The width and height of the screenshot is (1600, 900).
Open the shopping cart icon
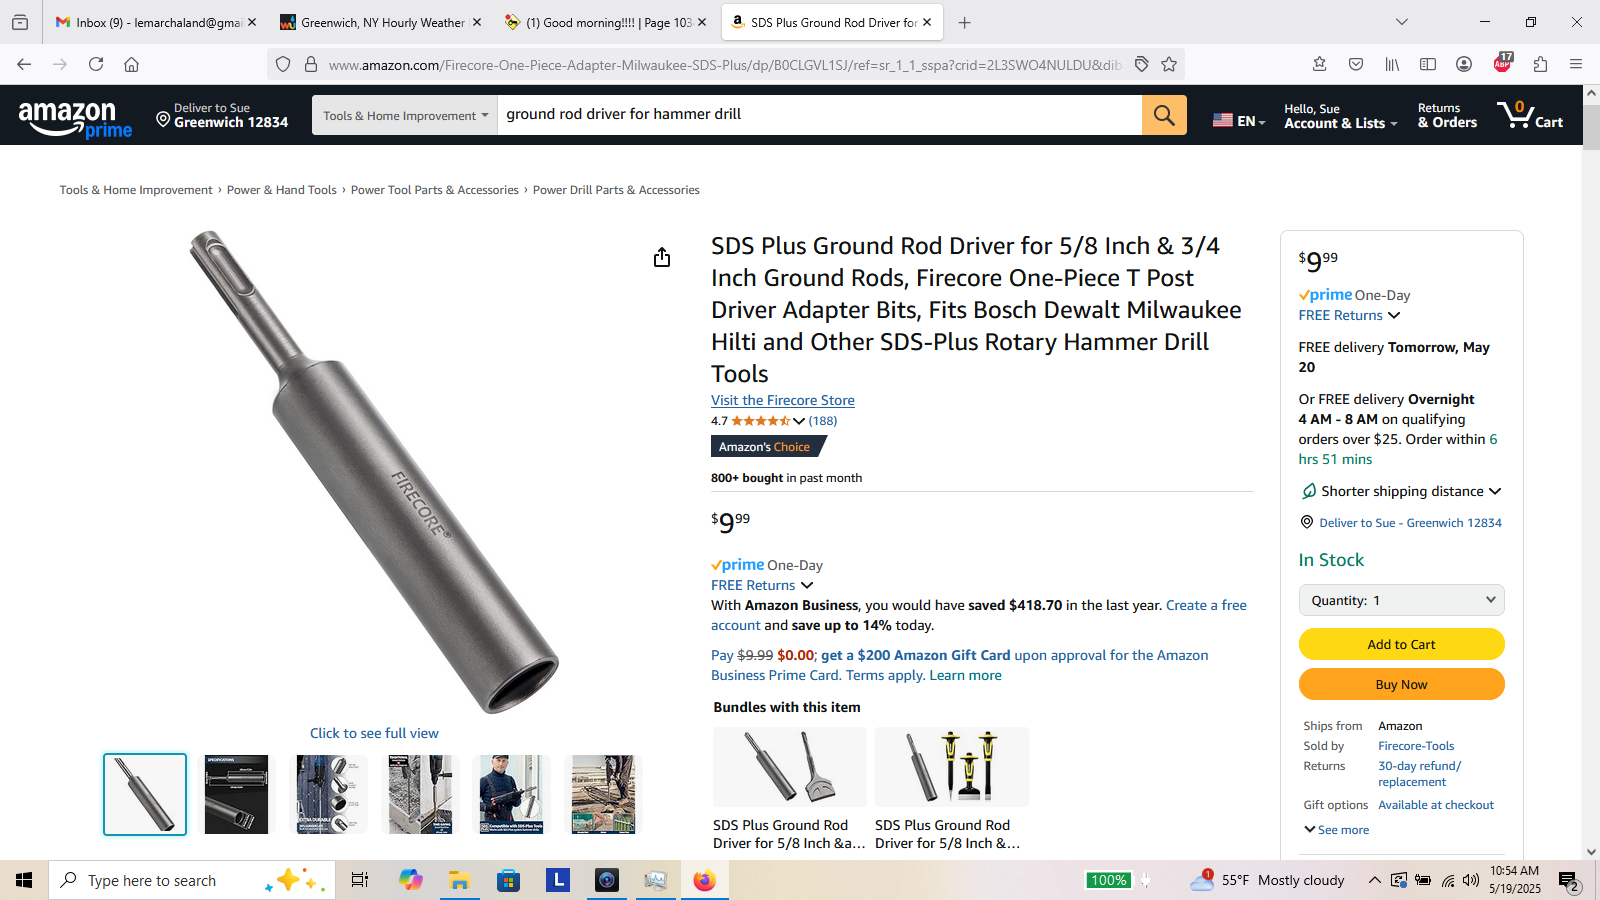1530,115
